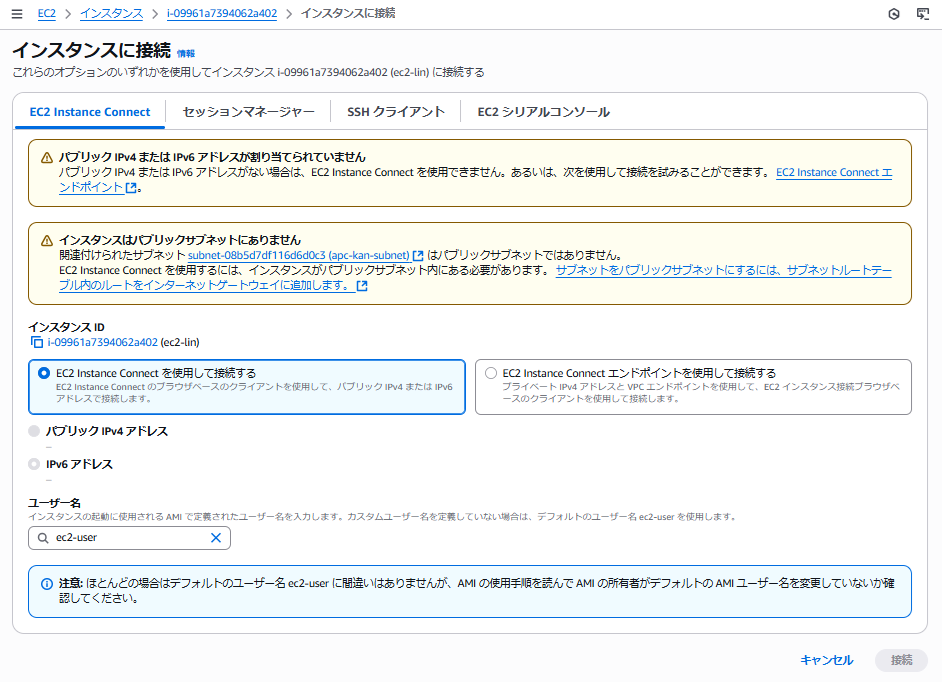The height and width of the screenshot is (682, 942).
Task: Open 情報 link next to page title
Action: (x=186, y=53)
